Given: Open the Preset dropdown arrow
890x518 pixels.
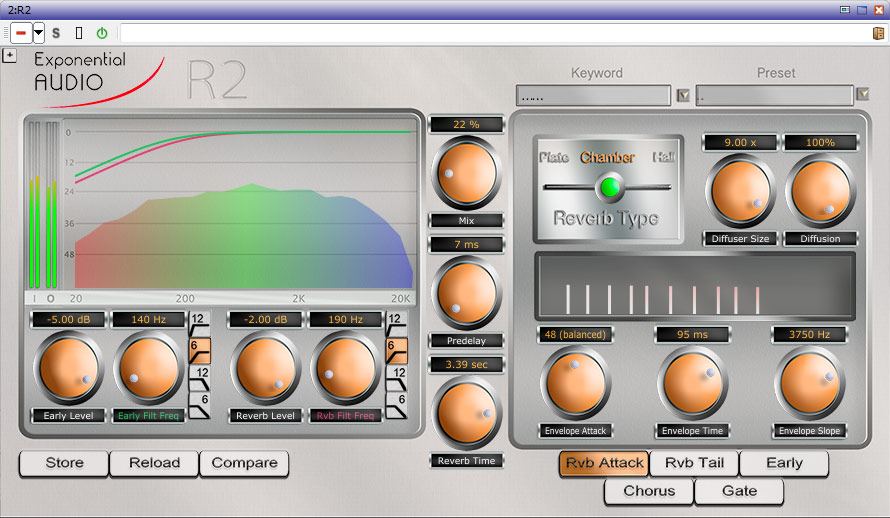Looking at the screenshot, I should point(862,95).
